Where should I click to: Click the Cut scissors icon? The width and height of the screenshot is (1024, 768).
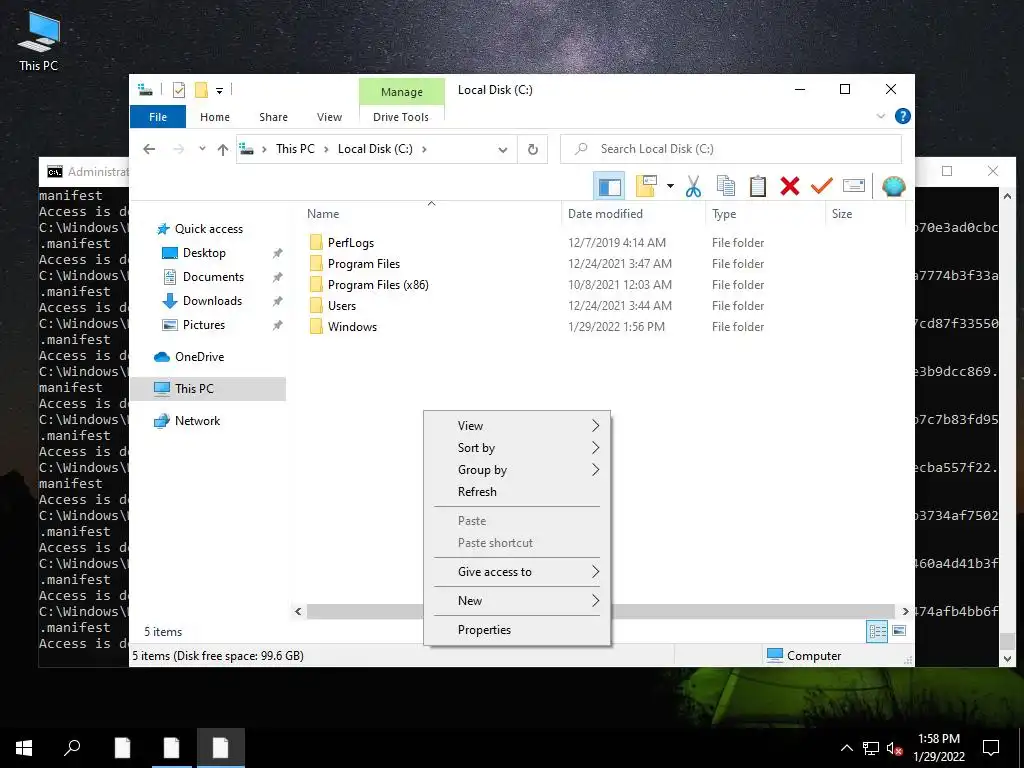[693, 187]
